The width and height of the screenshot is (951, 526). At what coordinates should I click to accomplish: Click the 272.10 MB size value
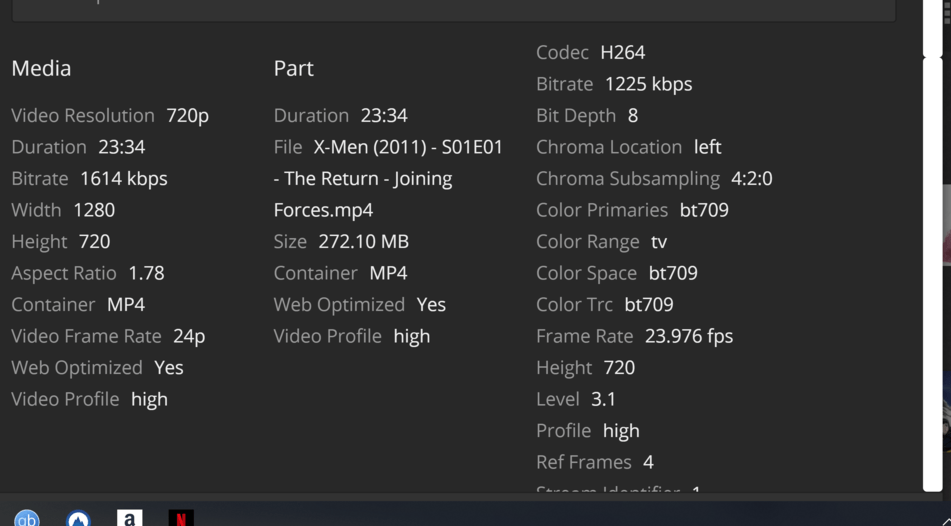coord(363,241)
